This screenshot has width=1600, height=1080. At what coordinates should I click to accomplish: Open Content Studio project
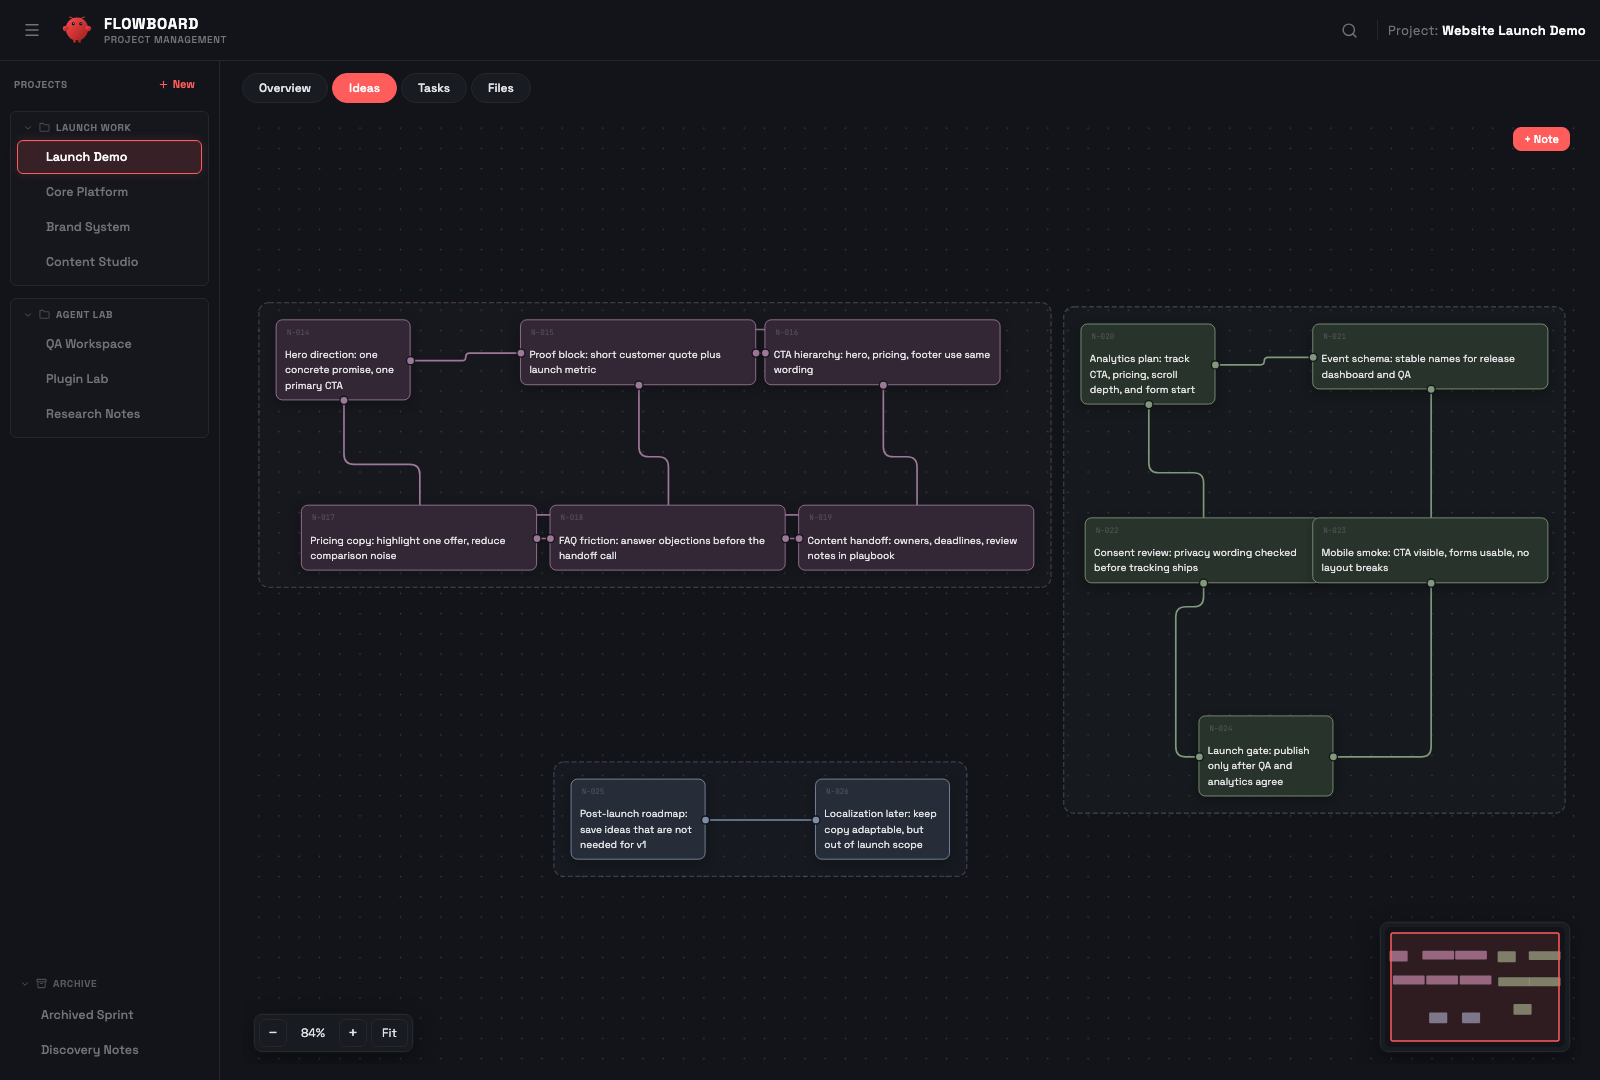pyautogui.click(x=109, y=262)
